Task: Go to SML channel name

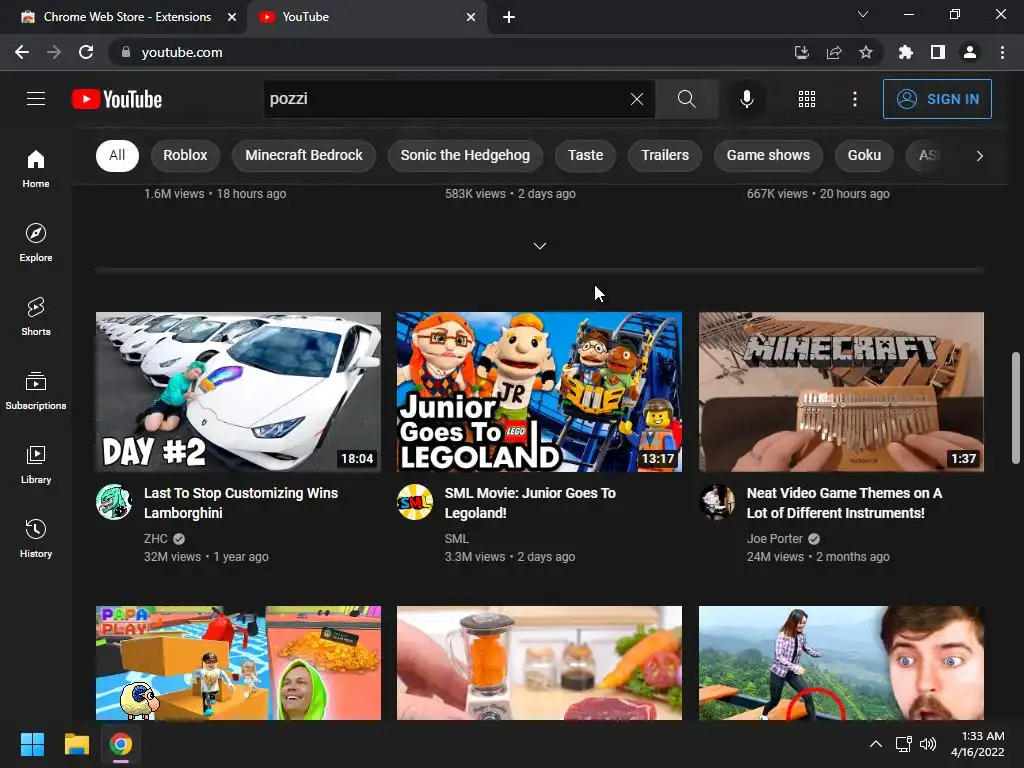Action: pos(456,539)
